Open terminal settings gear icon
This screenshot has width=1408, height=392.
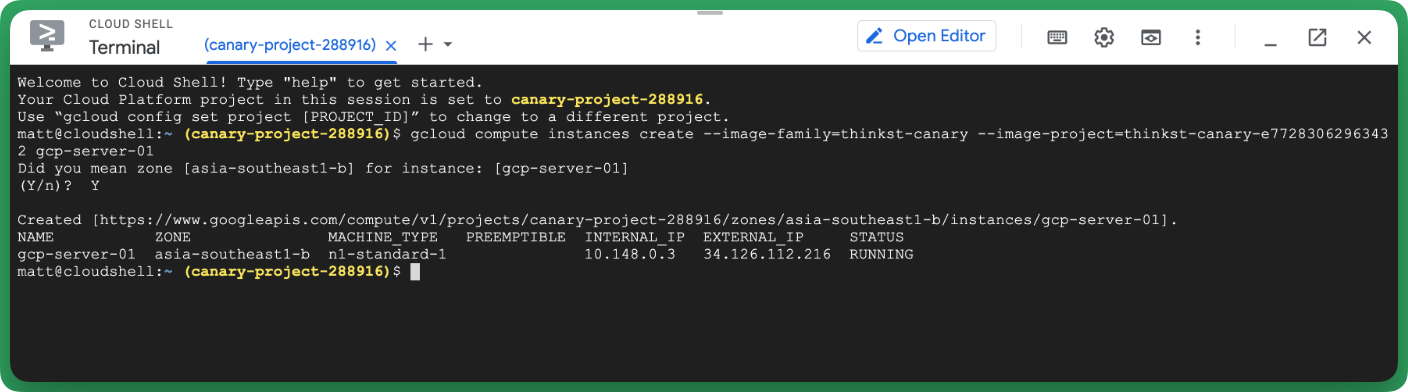pos(1104,37)
